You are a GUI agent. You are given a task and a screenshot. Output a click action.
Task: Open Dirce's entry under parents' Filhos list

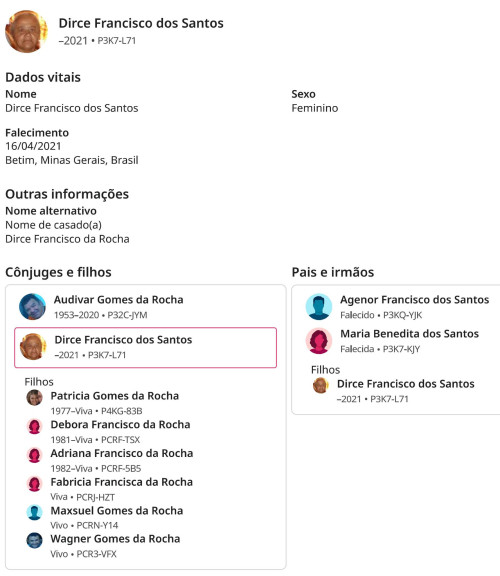pyautogui.click(x=406, y=384)
